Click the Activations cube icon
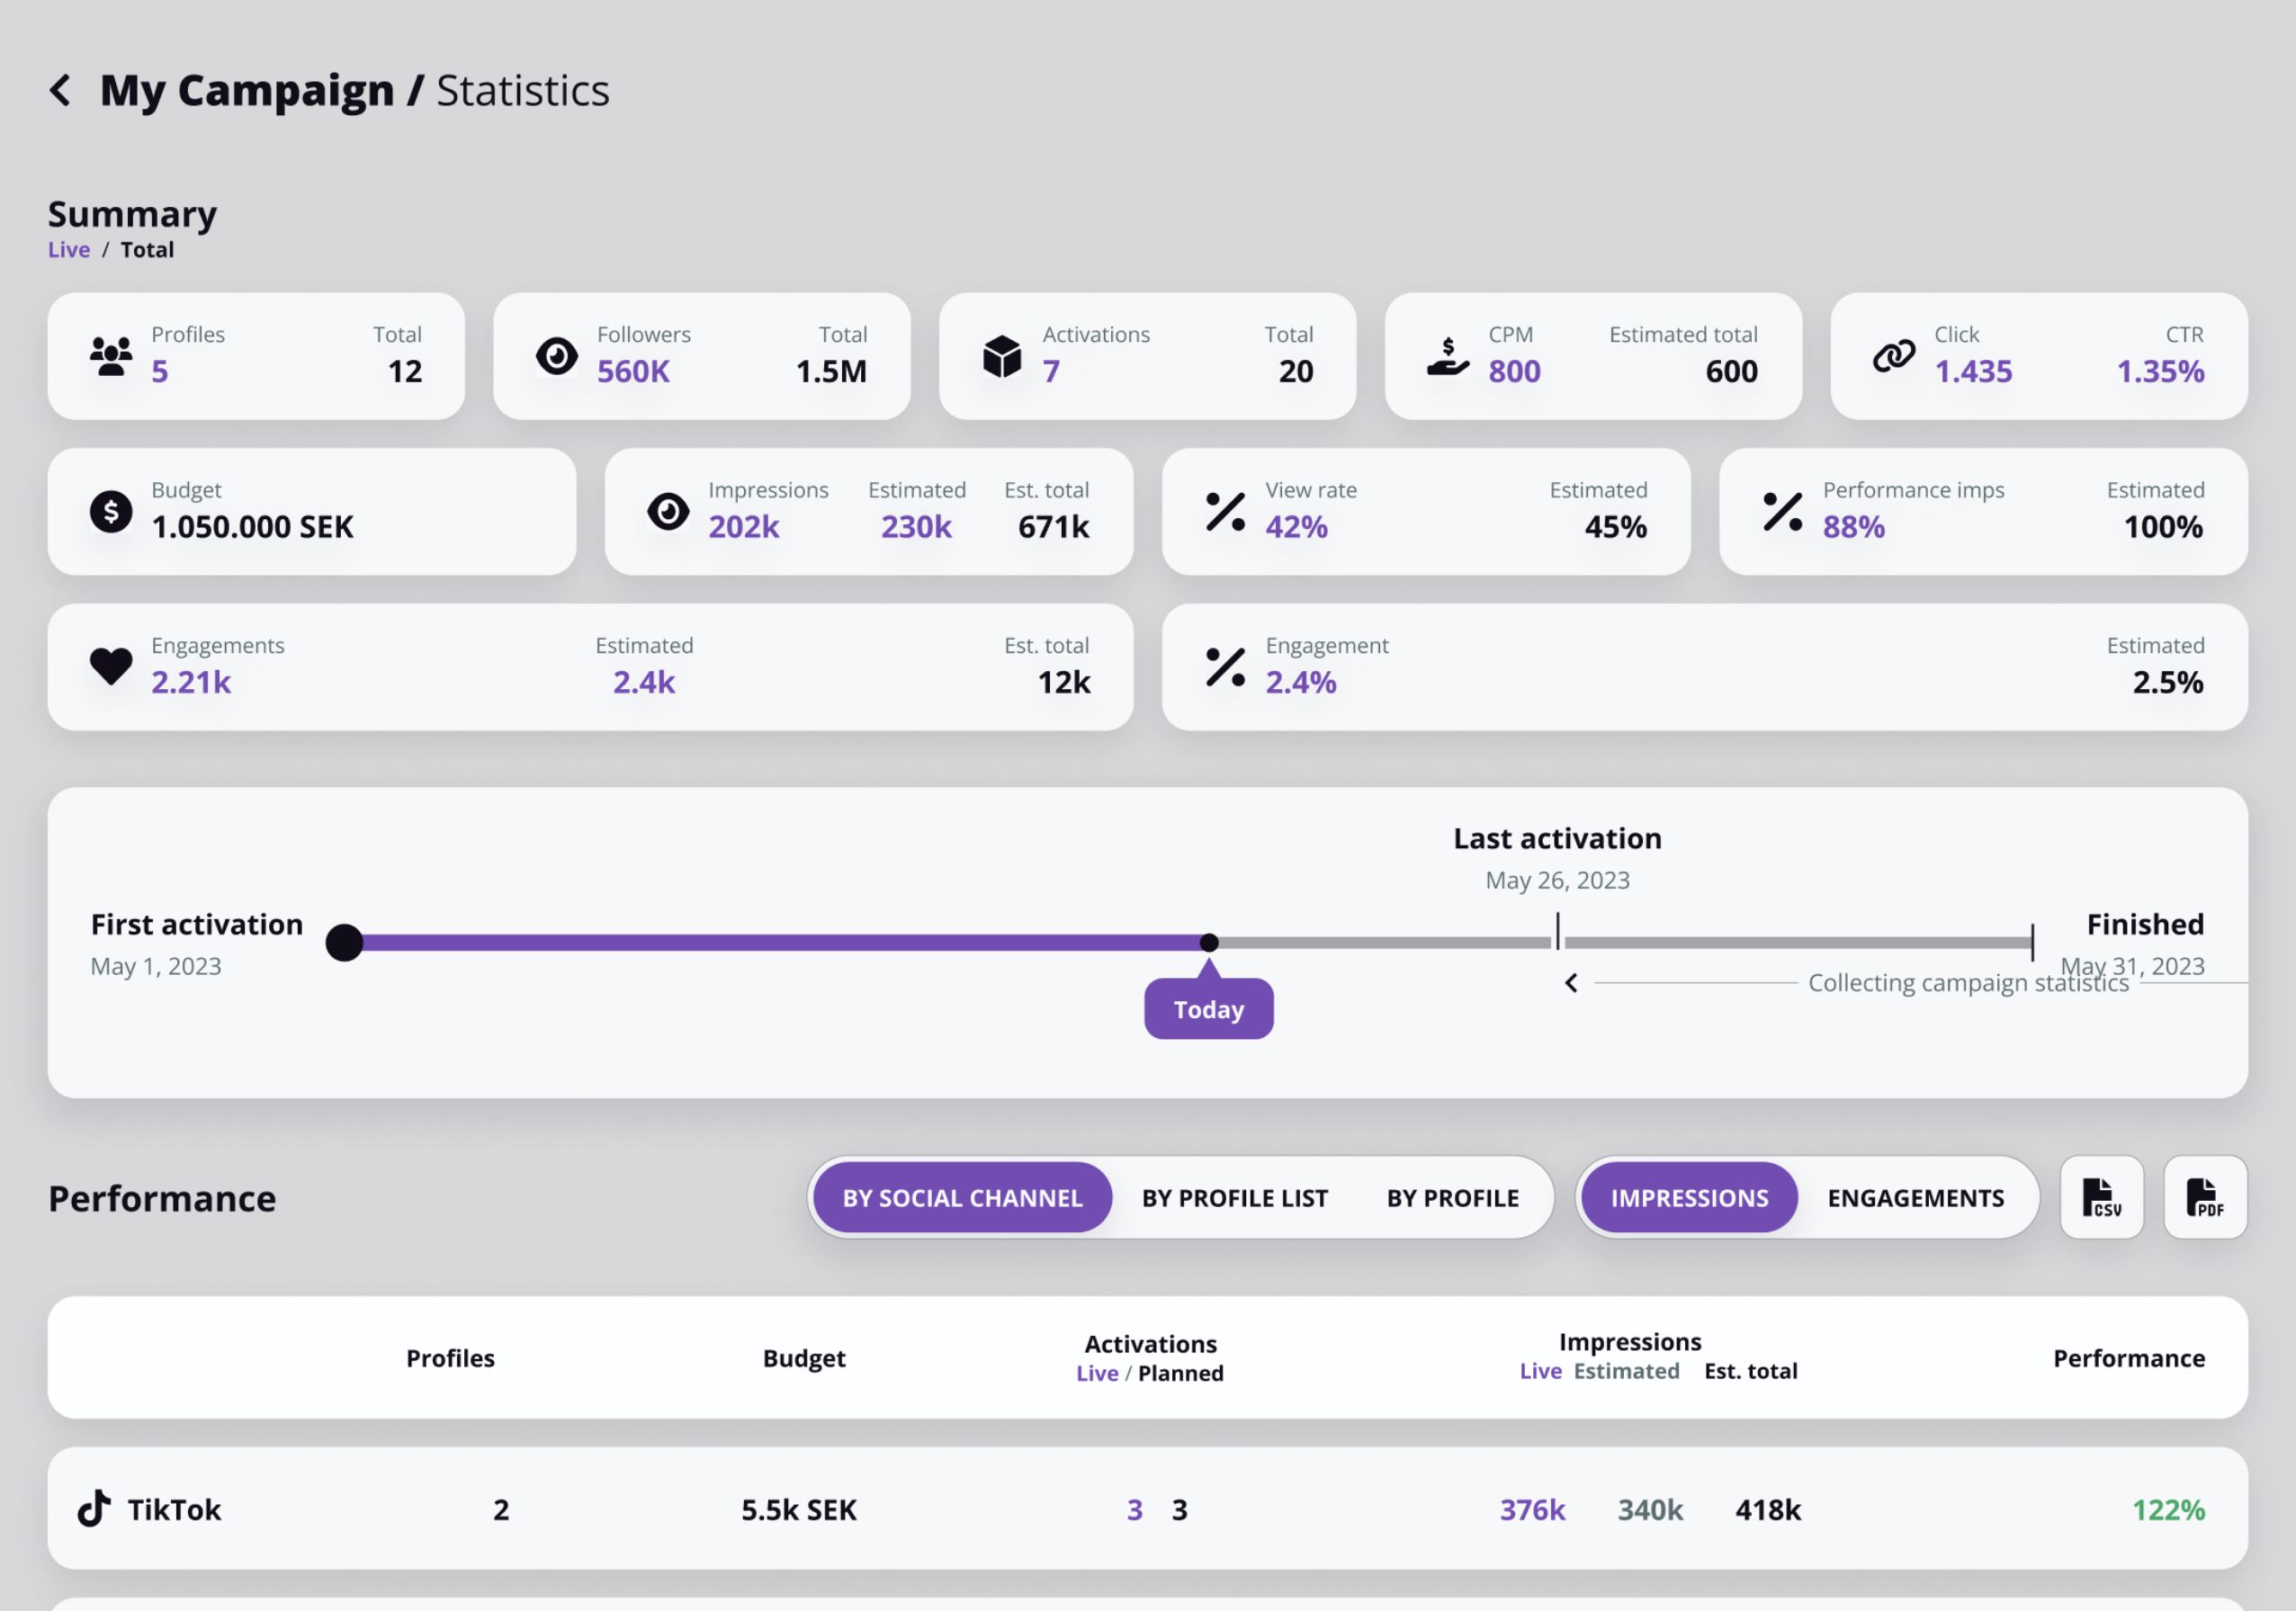Image resolution: width=2296 pixels, height=1611 pixels. (1002, 356)
